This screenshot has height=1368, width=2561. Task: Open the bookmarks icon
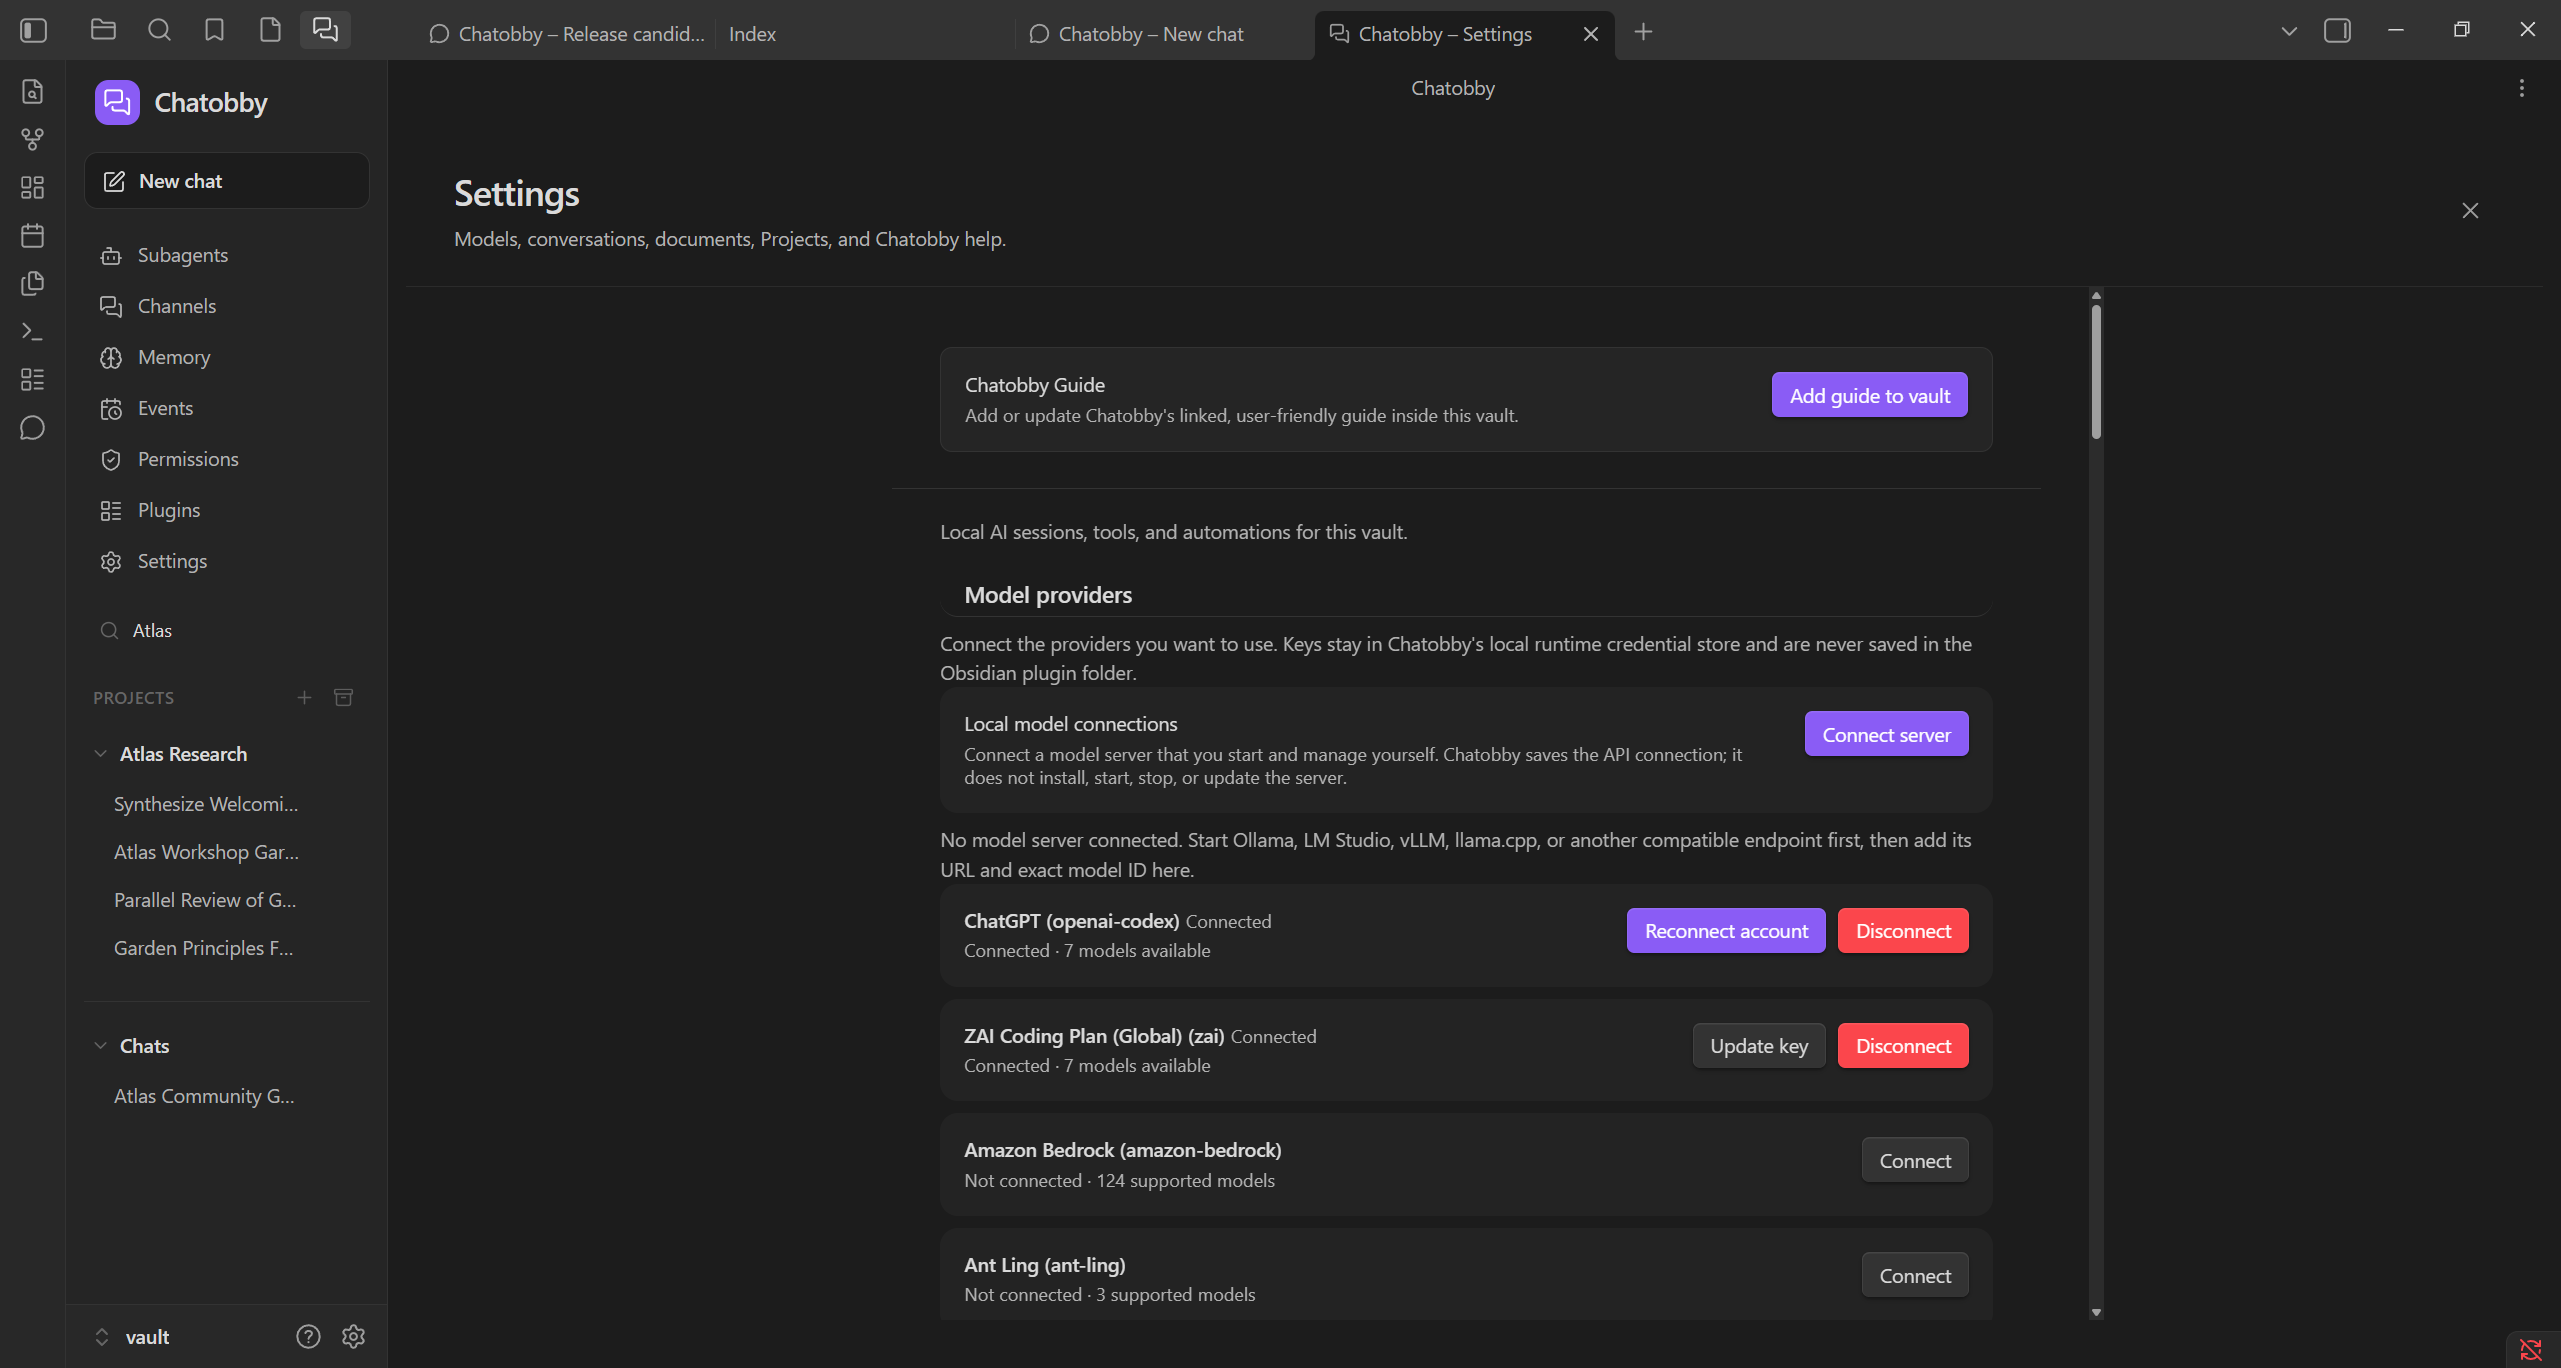tap(214, 30)
